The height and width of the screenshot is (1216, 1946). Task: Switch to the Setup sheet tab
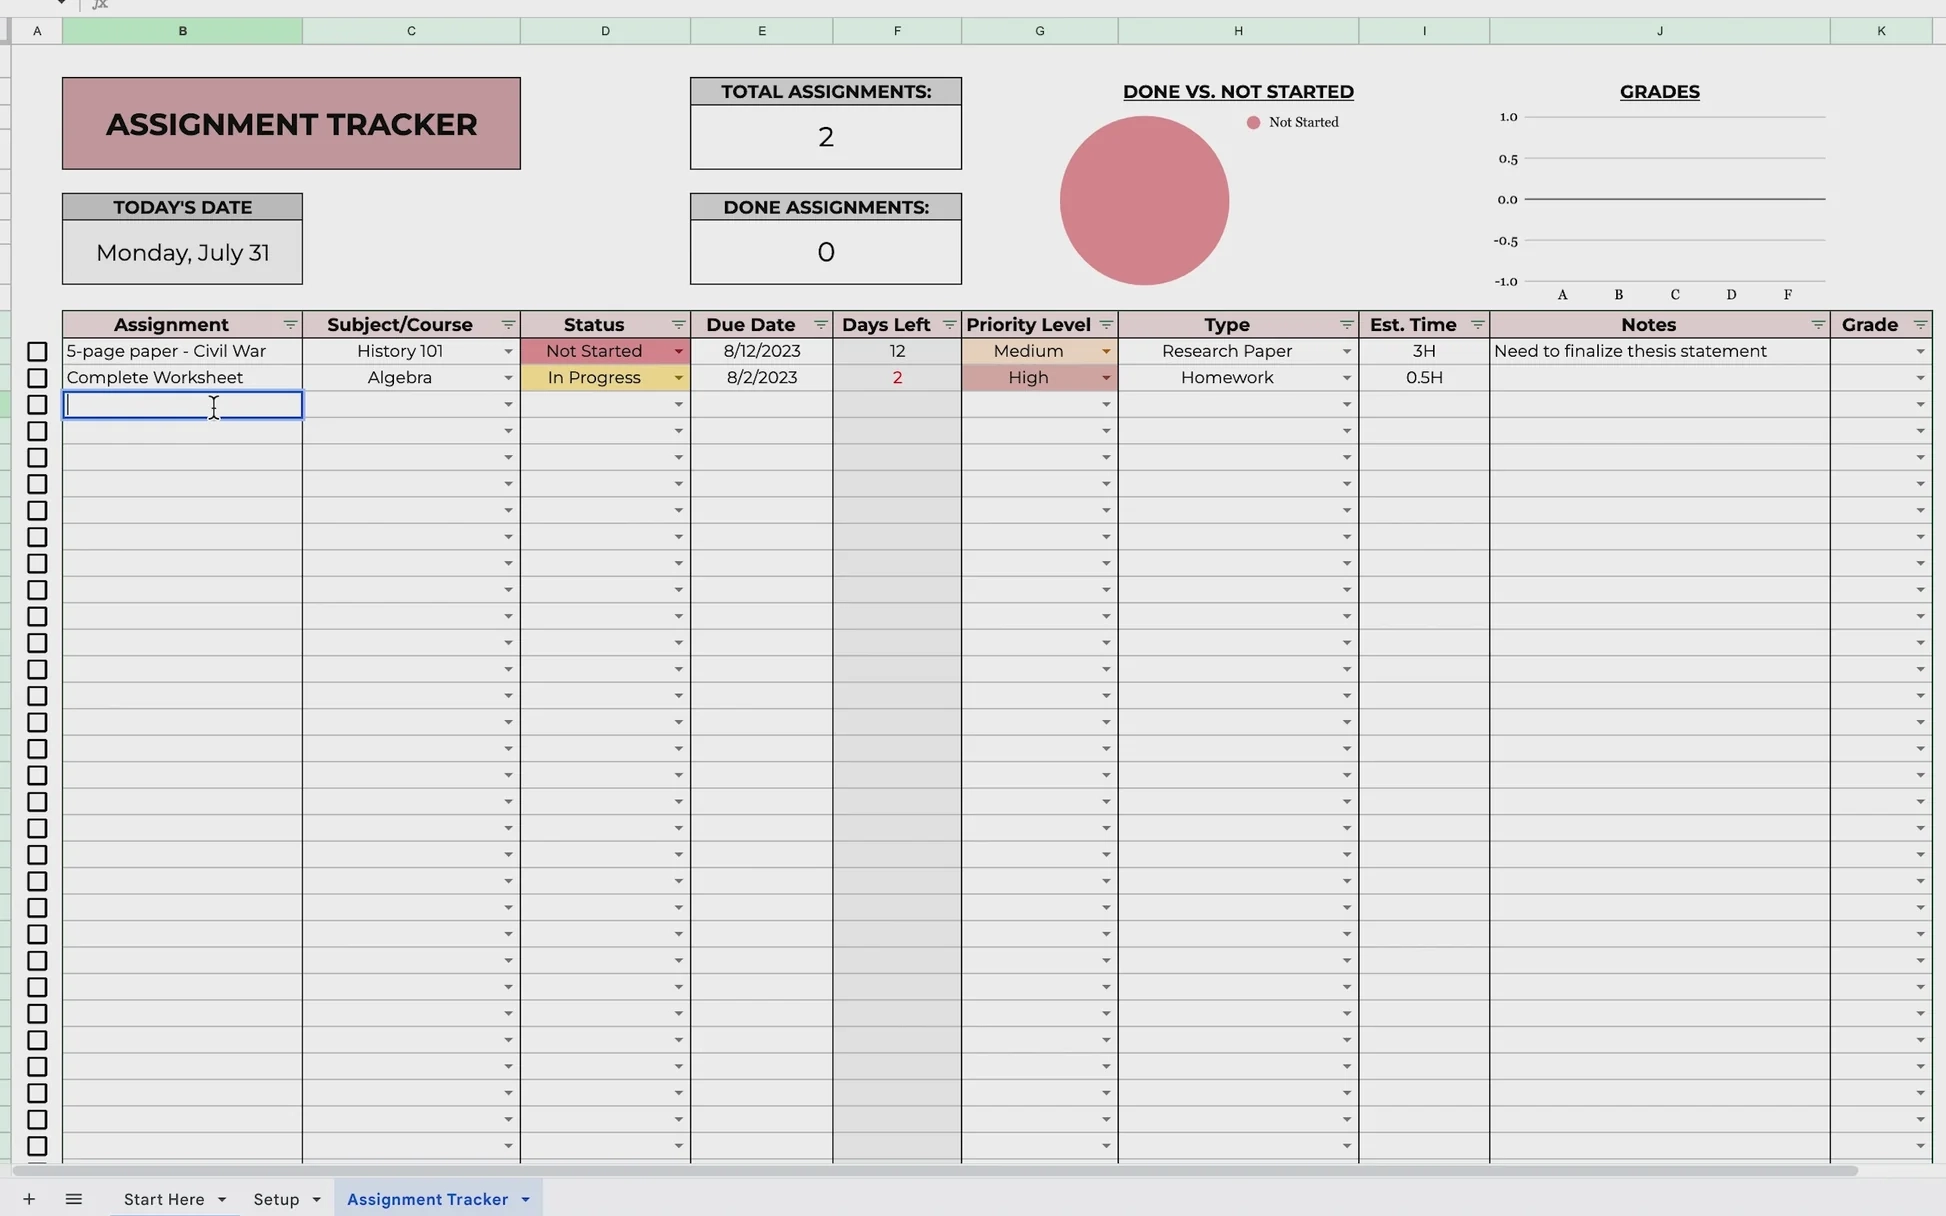coord(276,1199)
